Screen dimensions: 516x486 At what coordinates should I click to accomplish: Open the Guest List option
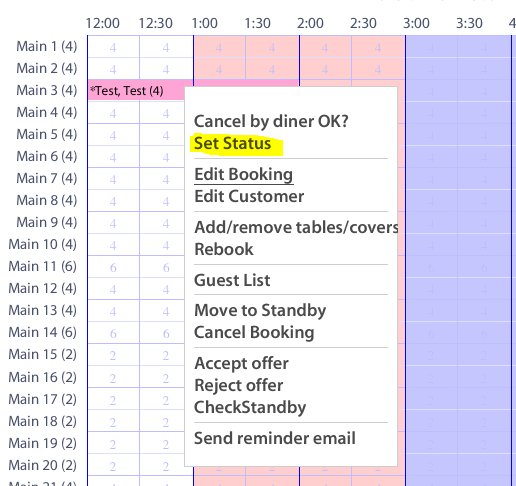click(x=232, y=280)
